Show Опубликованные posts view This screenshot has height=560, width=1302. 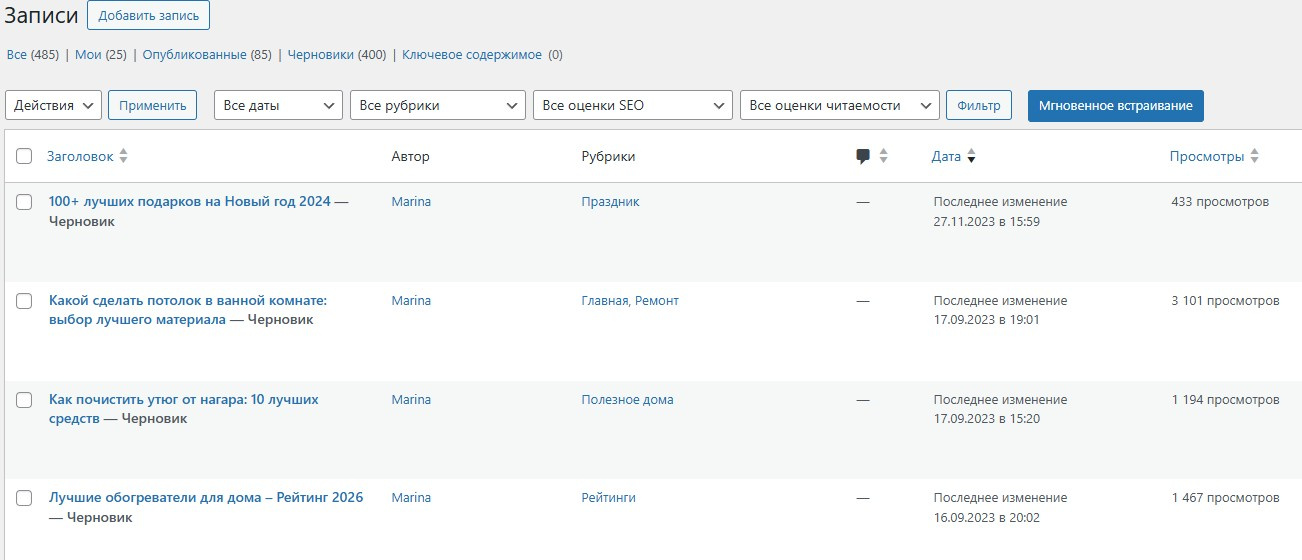194,55
